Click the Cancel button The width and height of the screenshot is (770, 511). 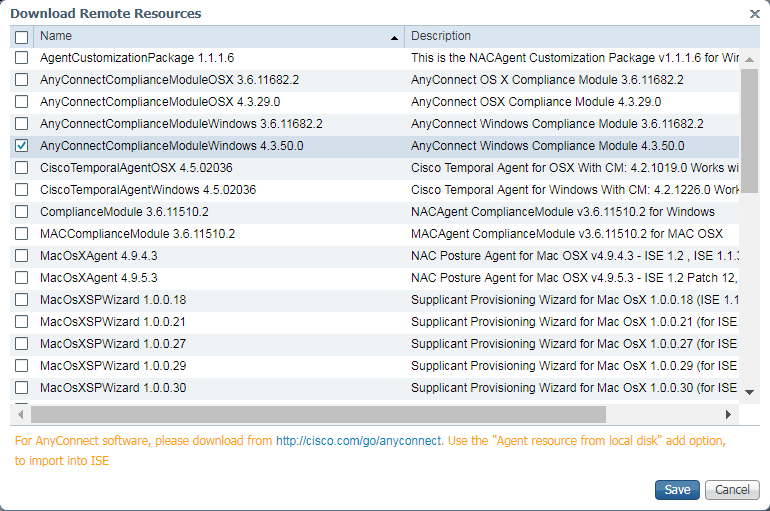point(732,490)
